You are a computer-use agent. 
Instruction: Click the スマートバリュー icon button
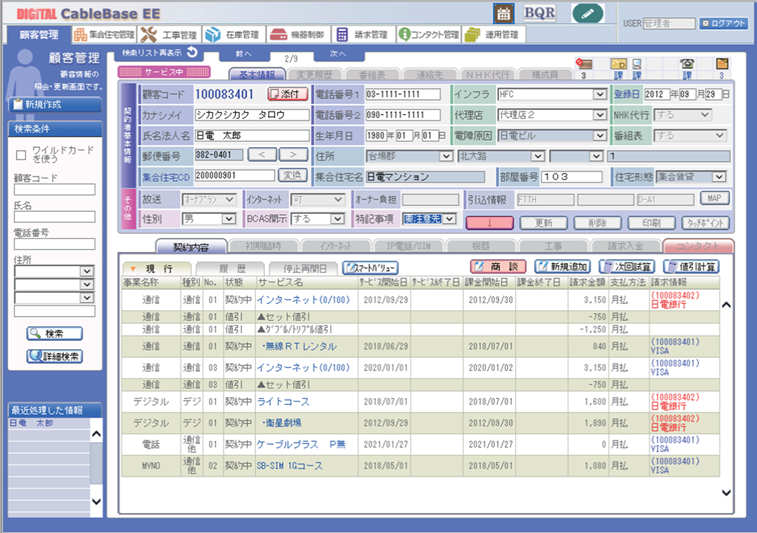pyautogui.click(x=370, y=268)
